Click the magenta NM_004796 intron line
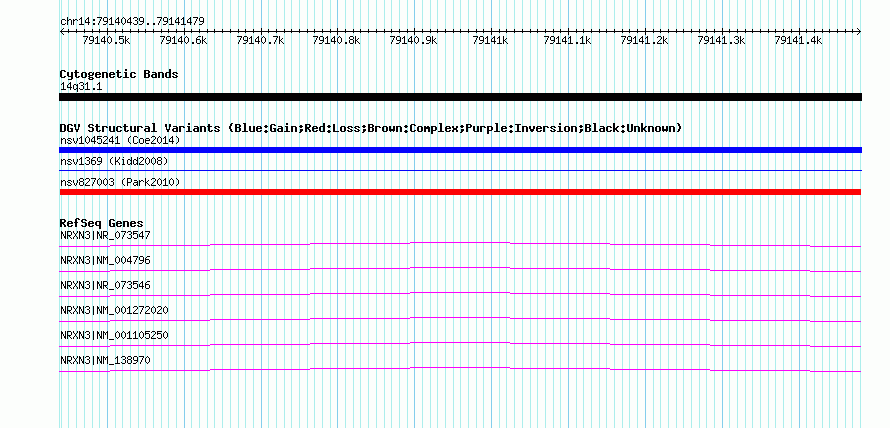 click(x=460, y=267)
